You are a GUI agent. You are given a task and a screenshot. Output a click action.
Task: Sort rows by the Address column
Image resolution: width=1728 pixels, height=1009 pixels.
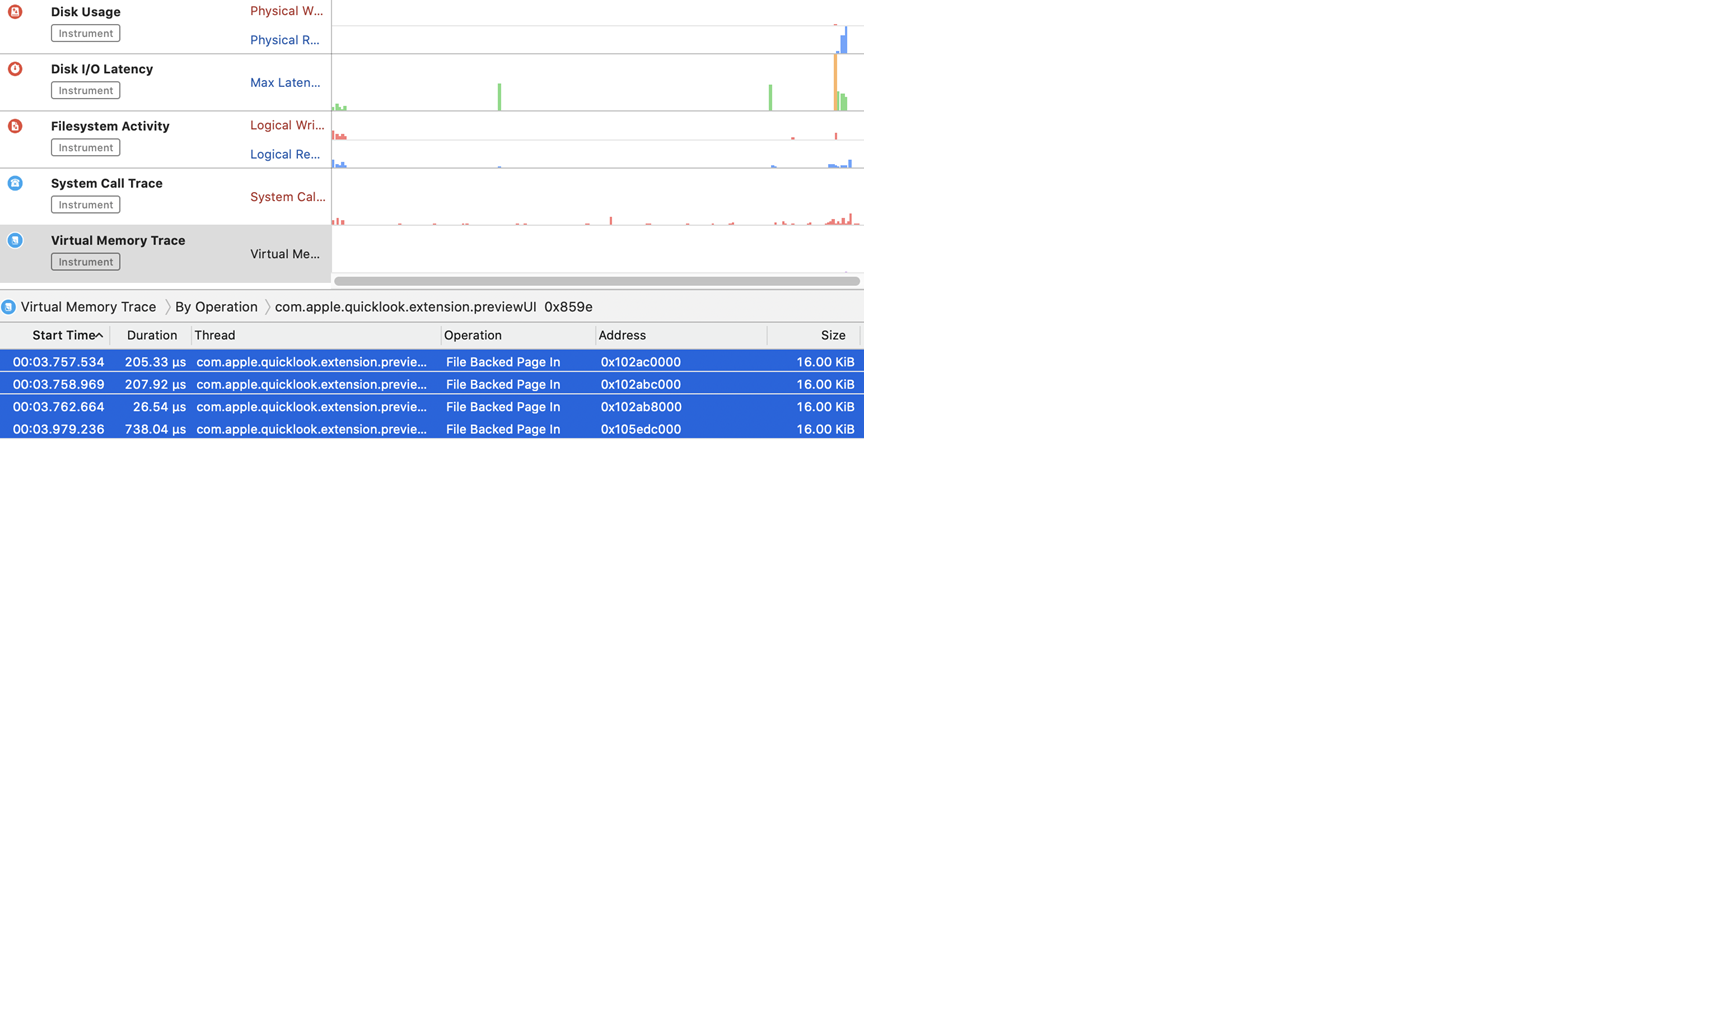click(x=622, y=335)
